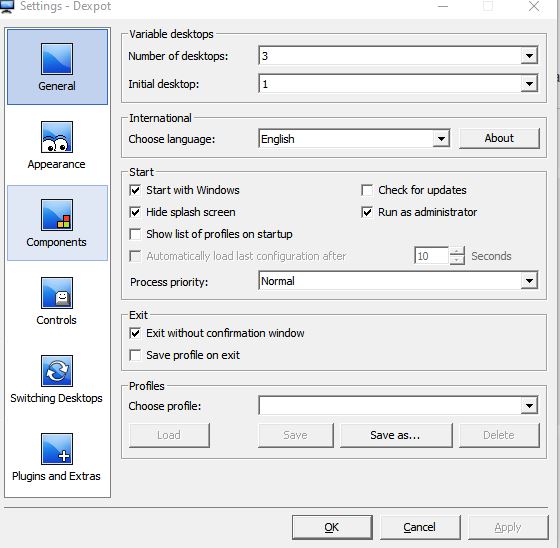Click the seconds value field showing 10
This screenshot has height=548, width=560.
pos(431,256)
